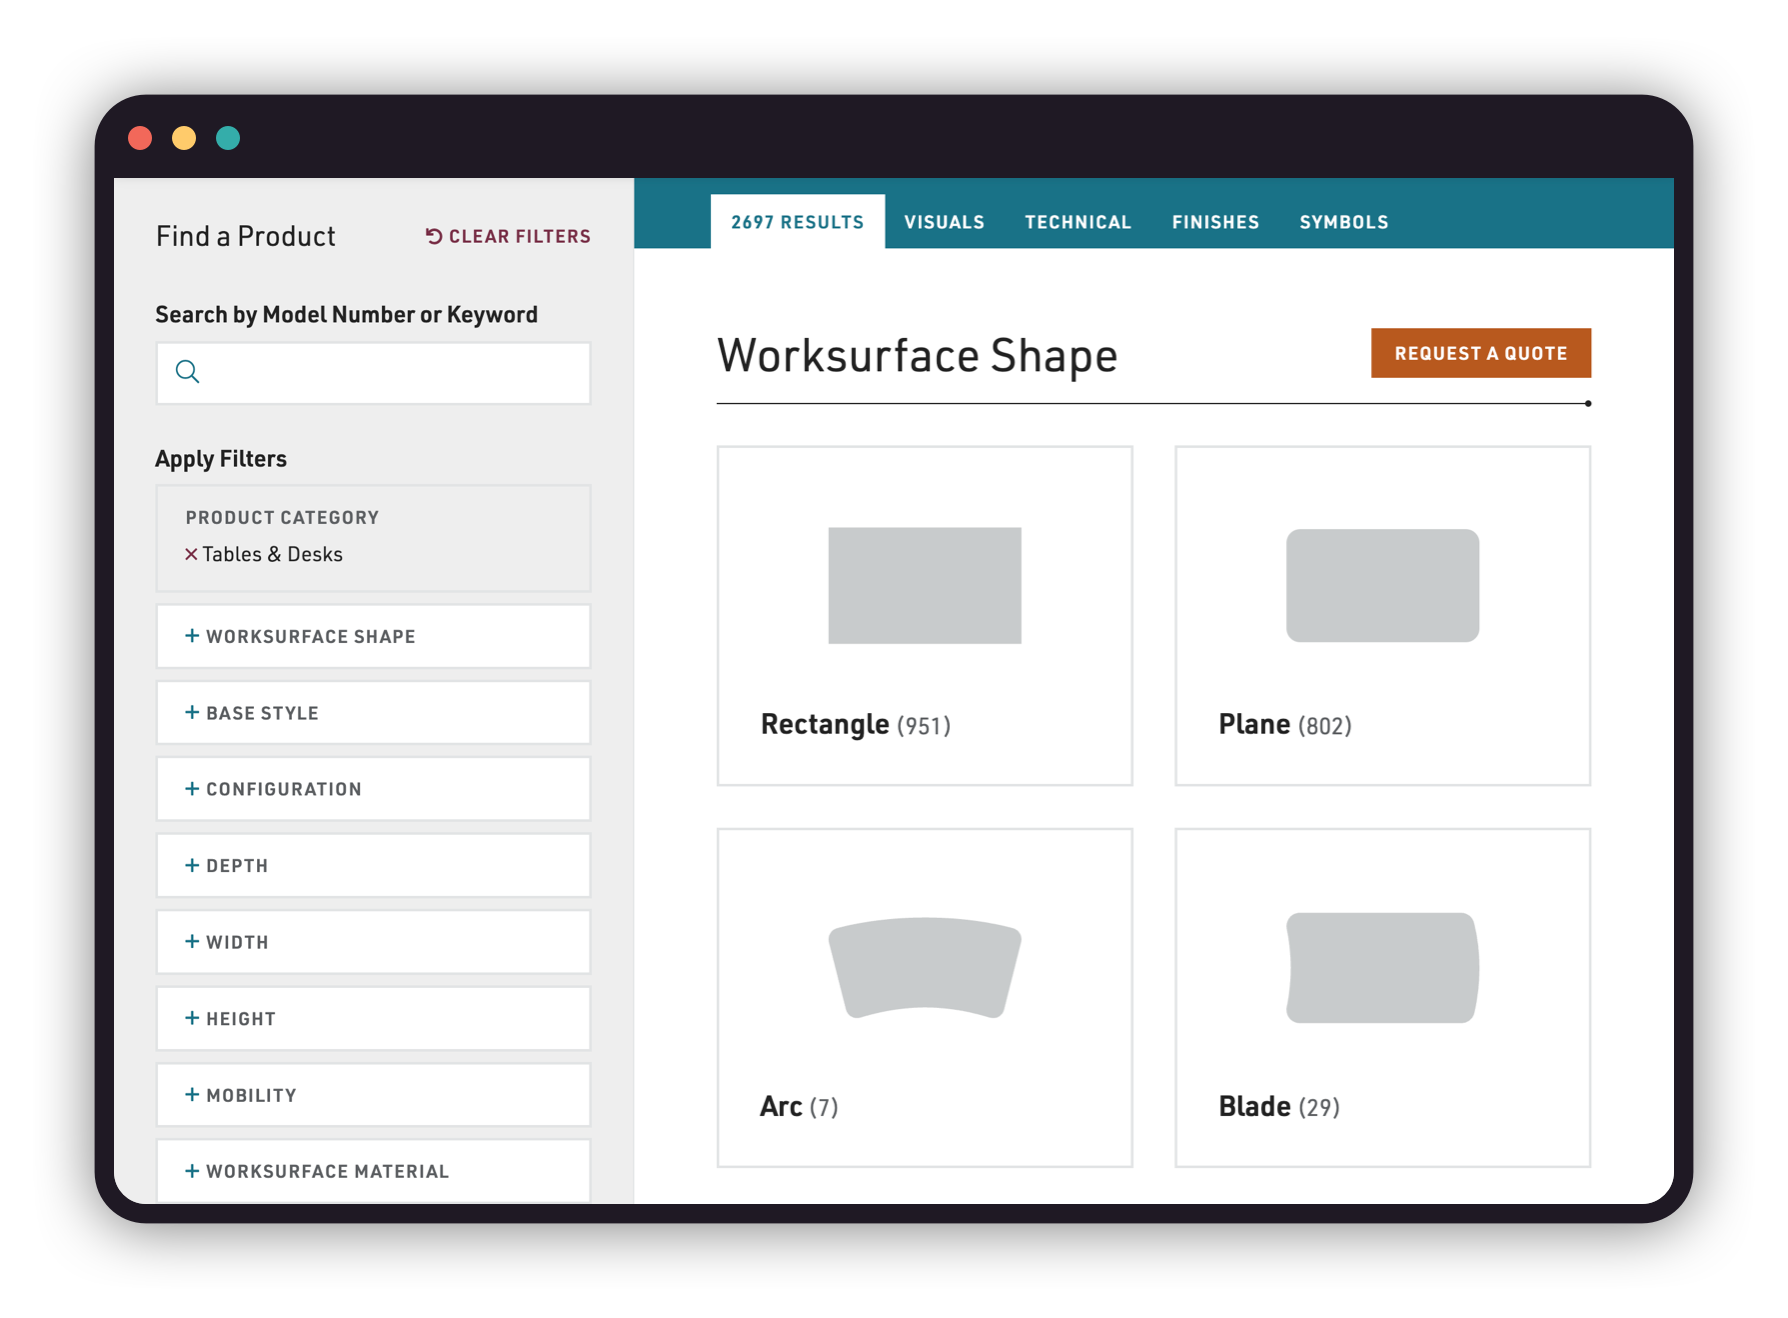This screenshot has height=1318, width=1788.
Task: Show the Width filter options
Action: [373, 942]
